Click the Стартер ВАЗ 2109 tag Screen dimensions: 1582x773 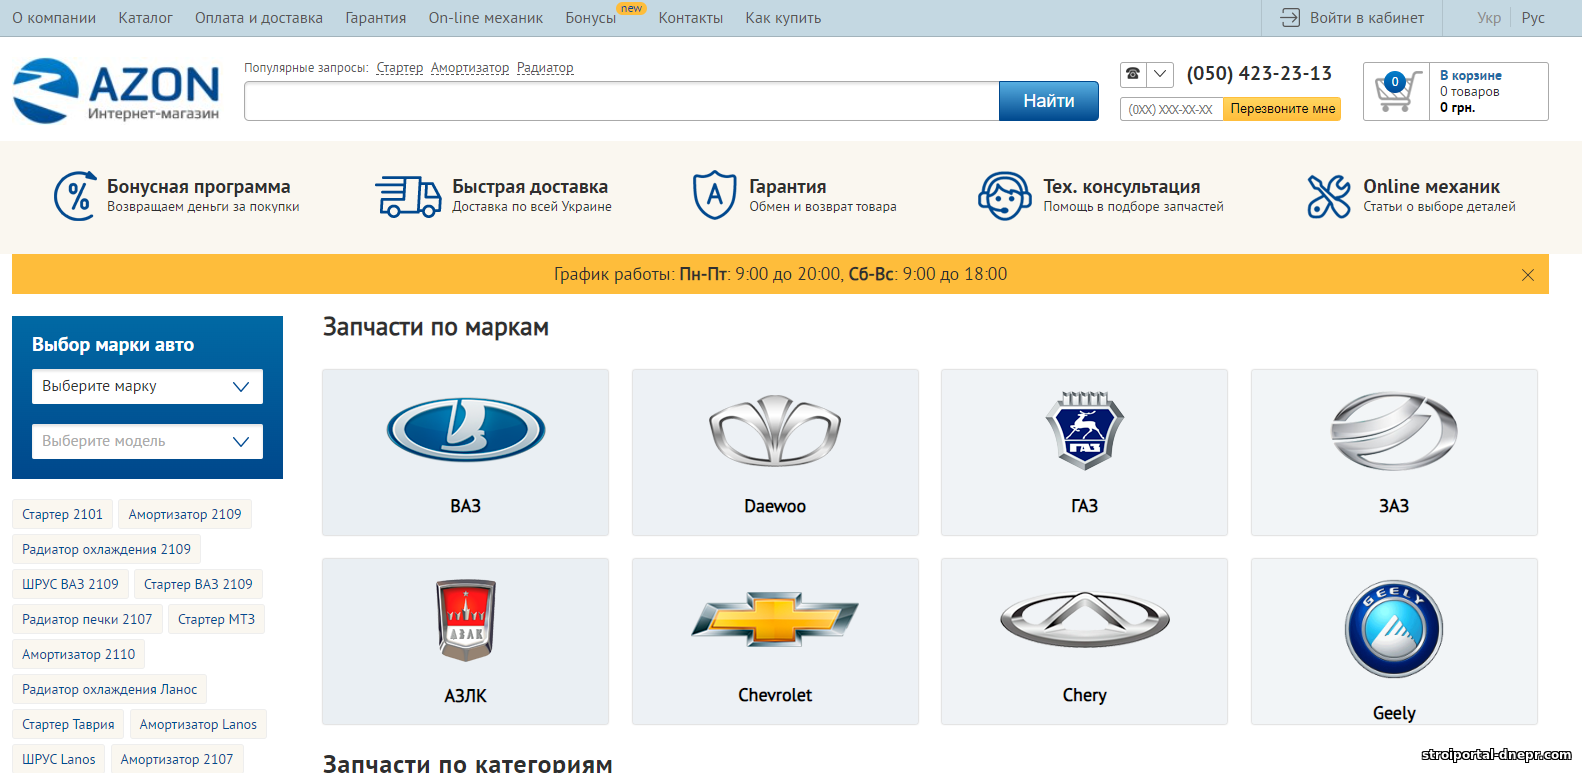(198, 584)
